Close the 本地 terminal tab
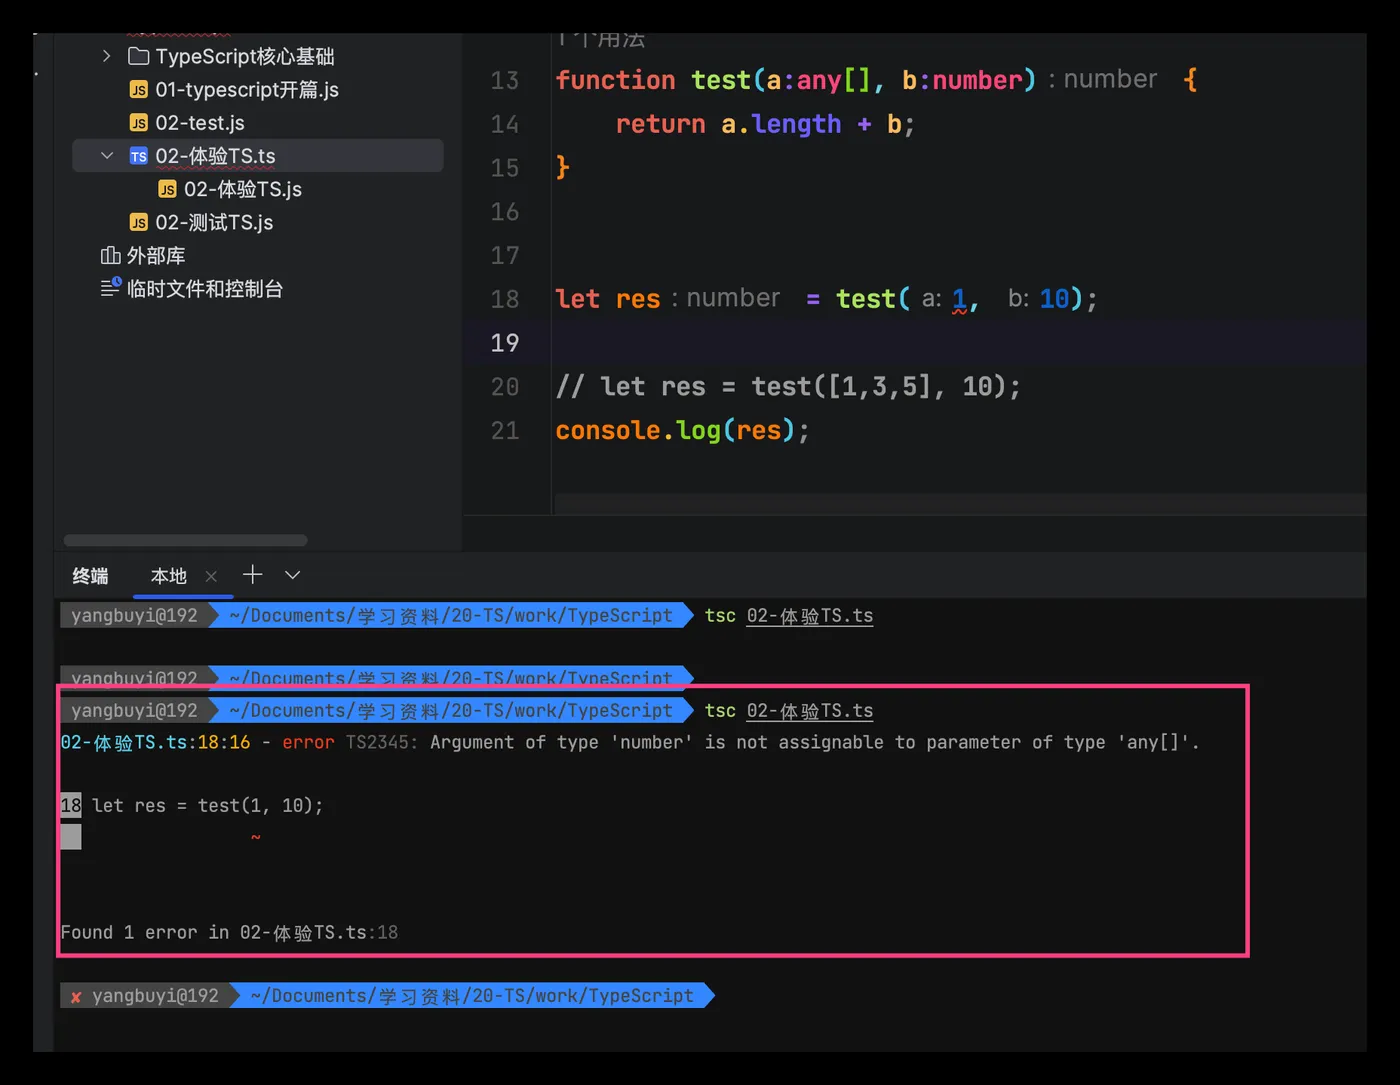The image size is (1400, 1085). point(211,576)
